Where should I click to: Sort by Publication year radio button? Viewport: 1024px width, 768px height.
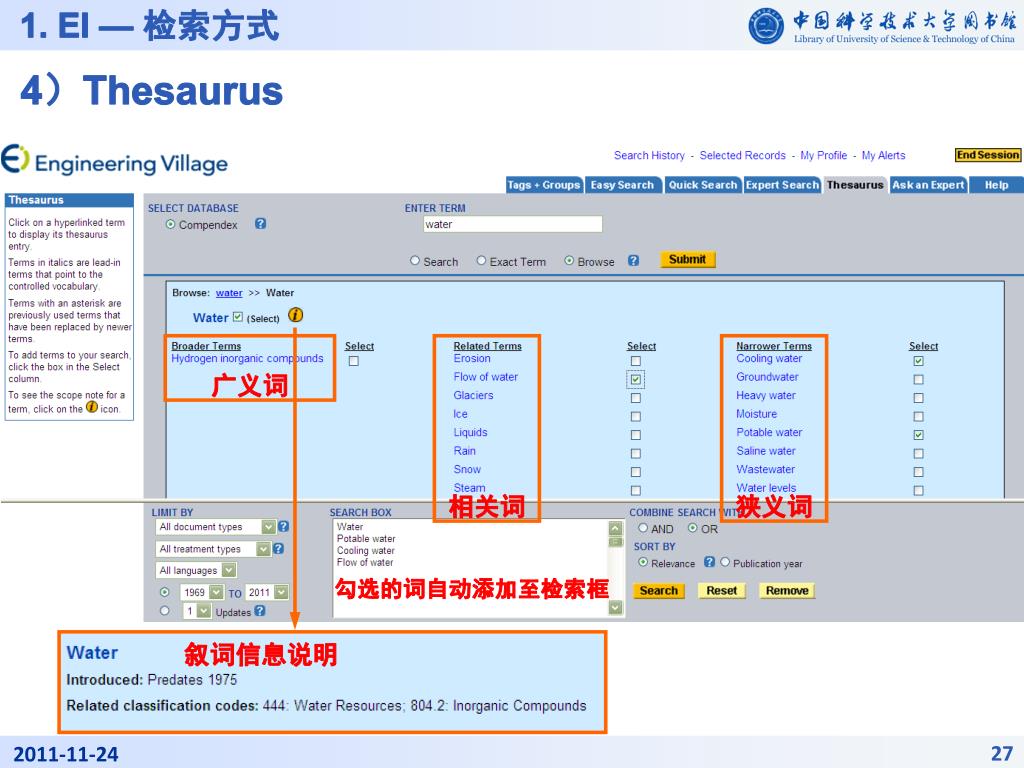pos(725,562)
